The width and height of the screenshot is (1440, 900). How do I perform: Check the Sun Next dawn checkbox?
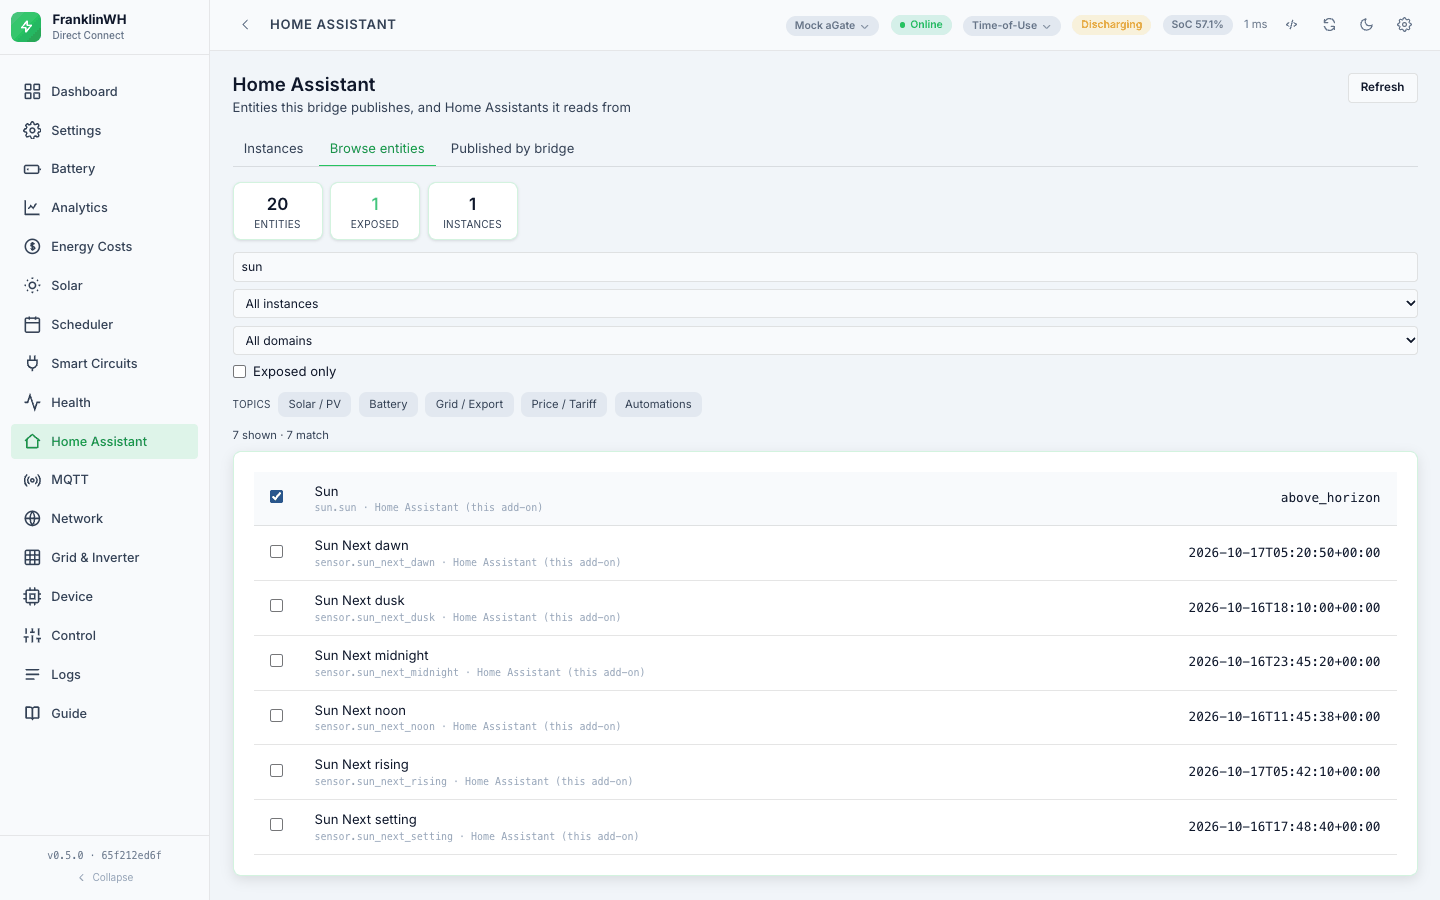[x=277, y=552]
